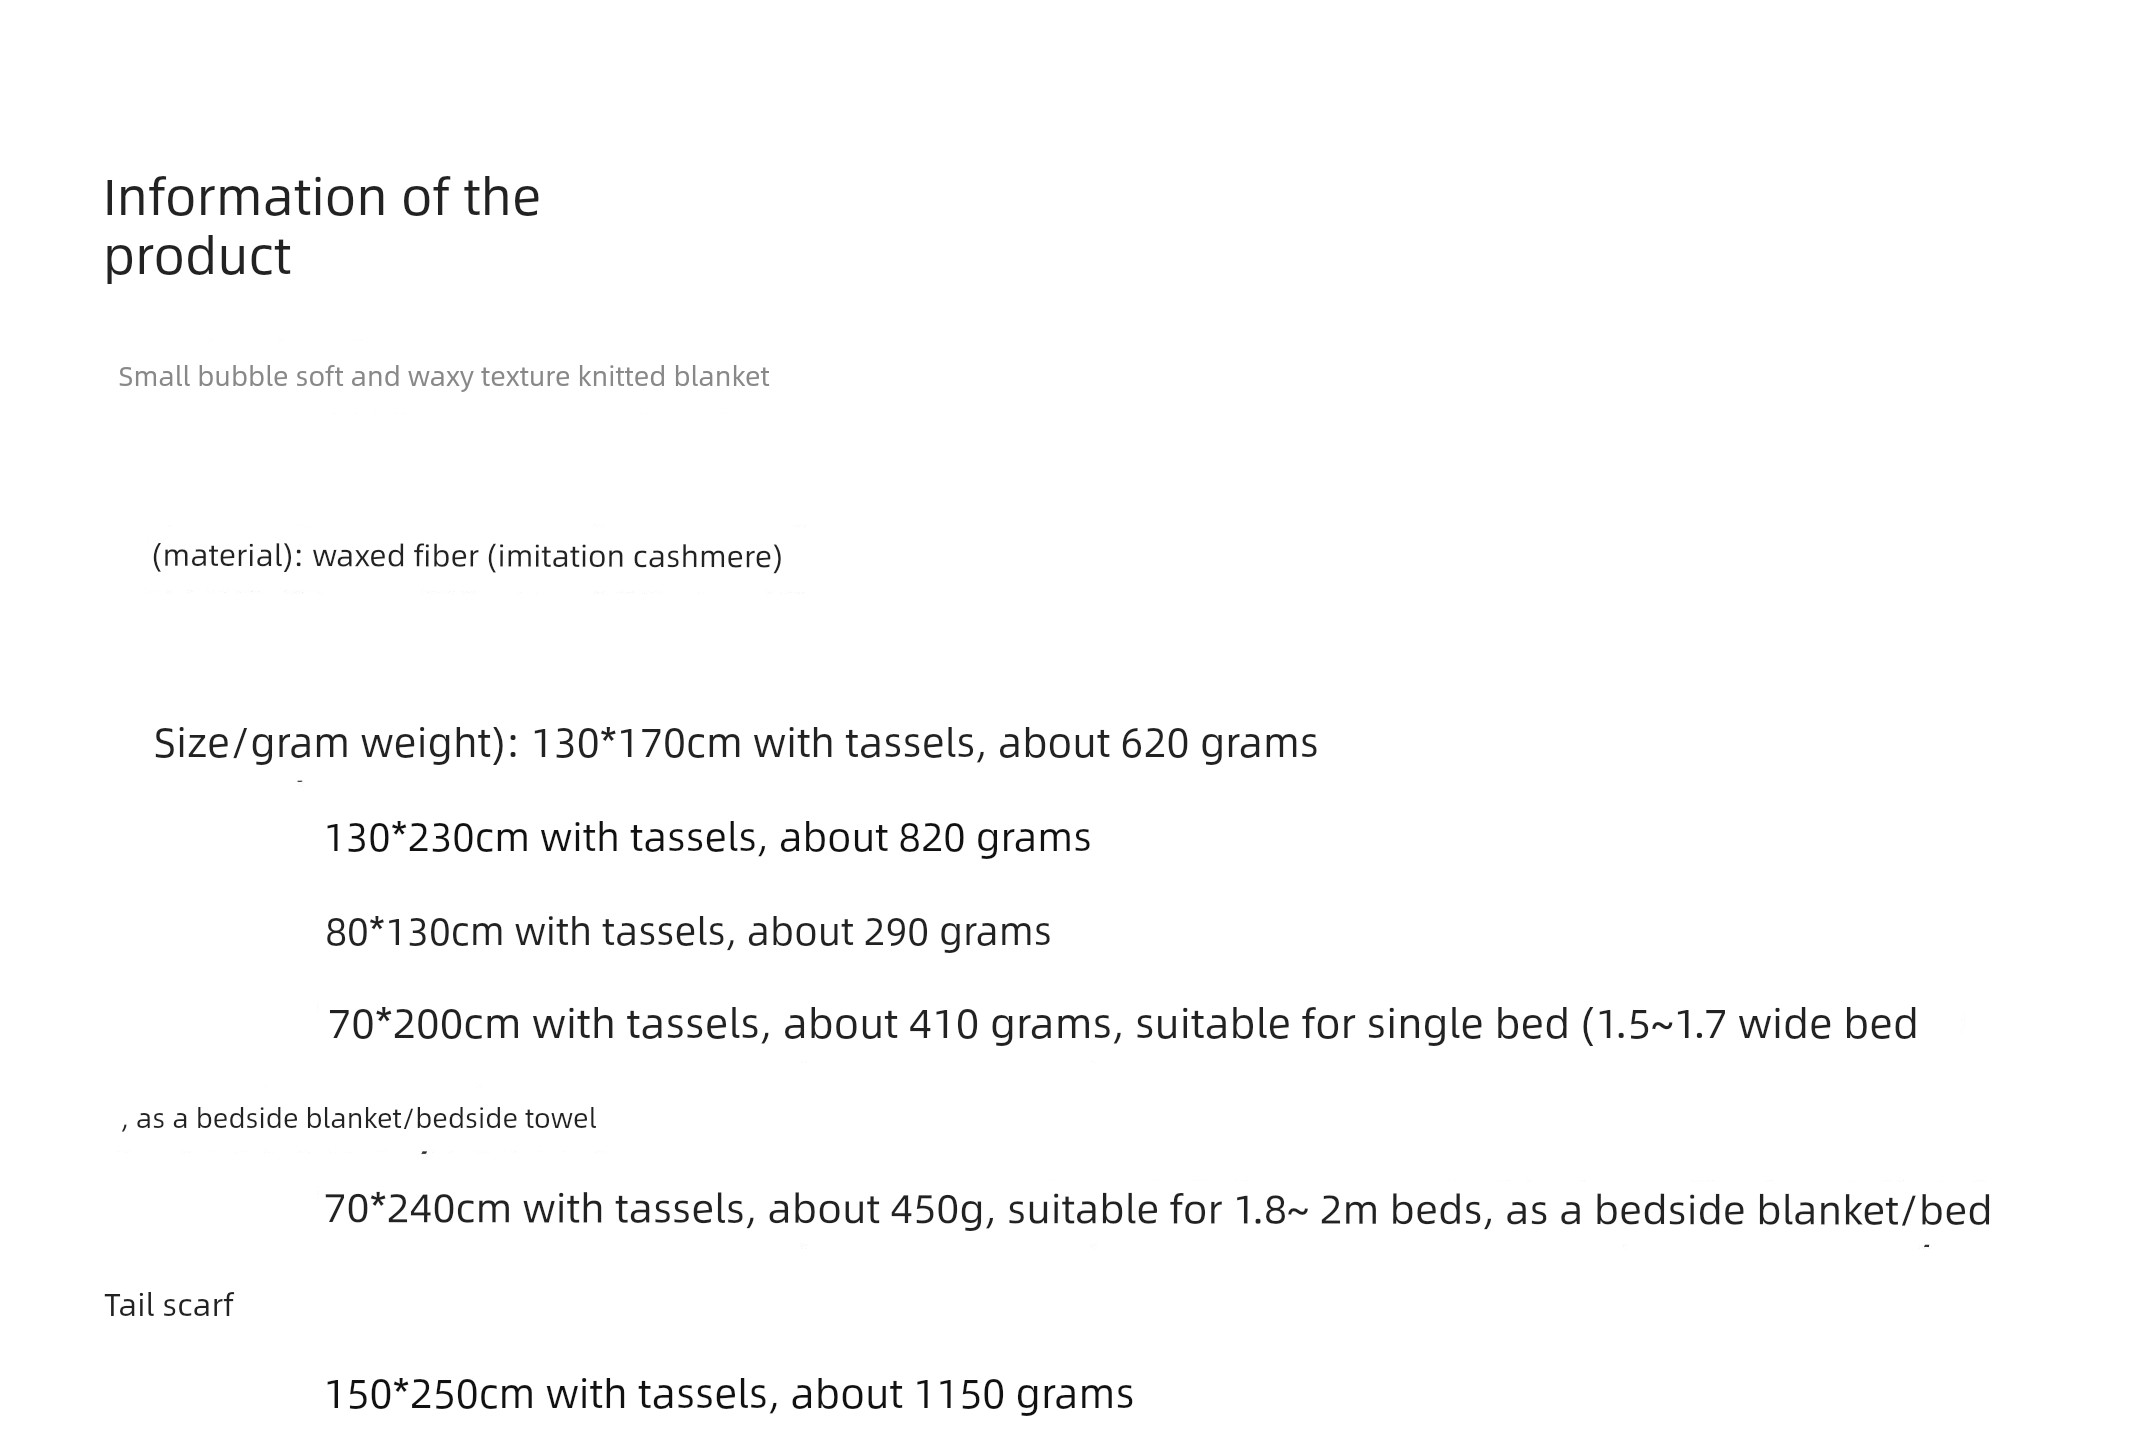The height and width of the screenshot is (1432, 2139).
Task: Click the "about 620 grams" weight
Action: 1157,743
